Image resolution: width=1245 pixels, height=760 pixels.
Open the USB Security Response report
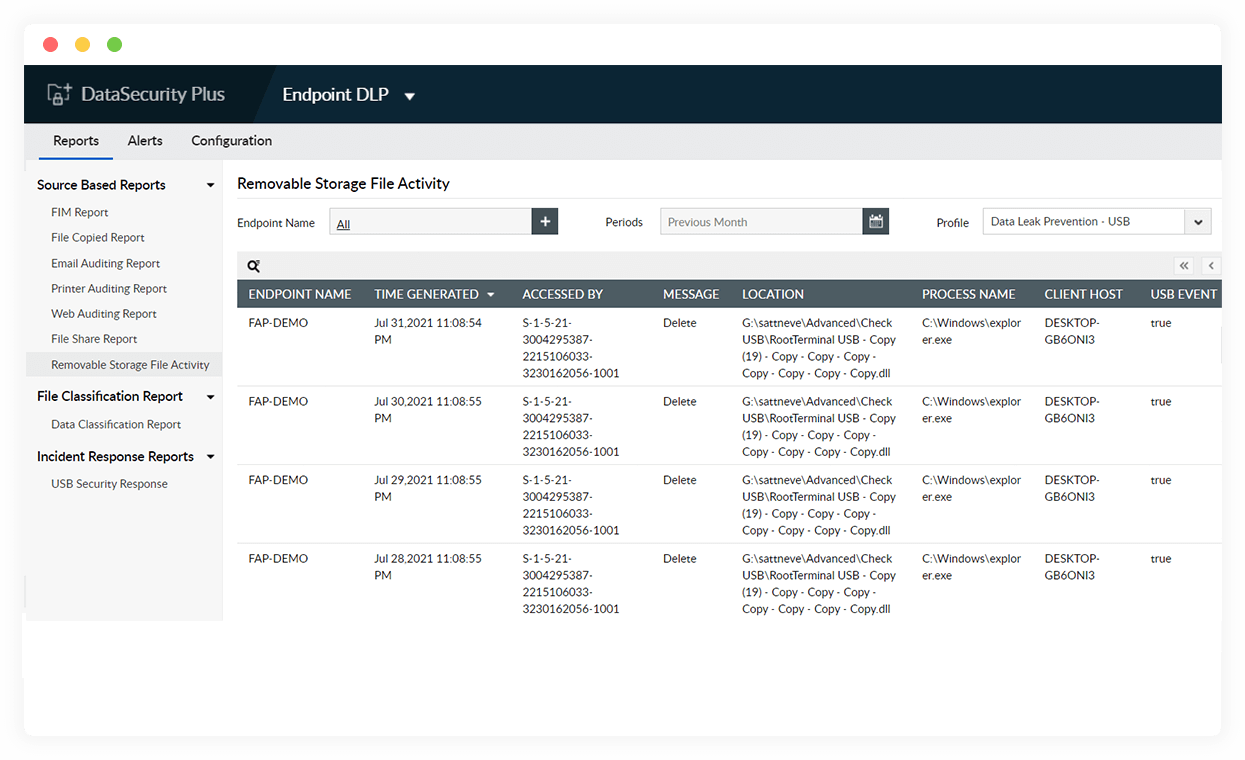[109, 484]
